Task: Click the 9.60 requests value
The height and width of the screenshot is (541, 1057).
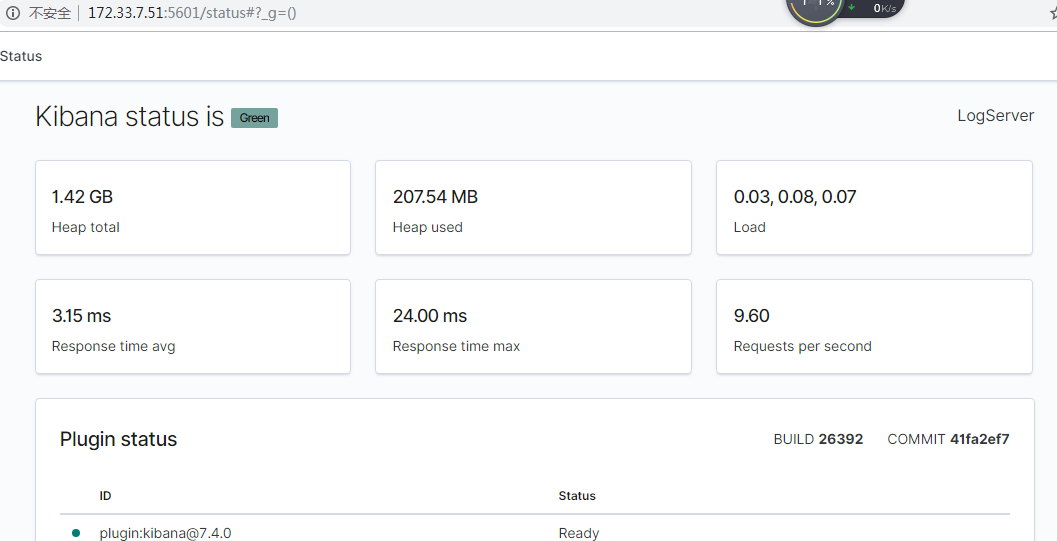Action: (752, 316)
